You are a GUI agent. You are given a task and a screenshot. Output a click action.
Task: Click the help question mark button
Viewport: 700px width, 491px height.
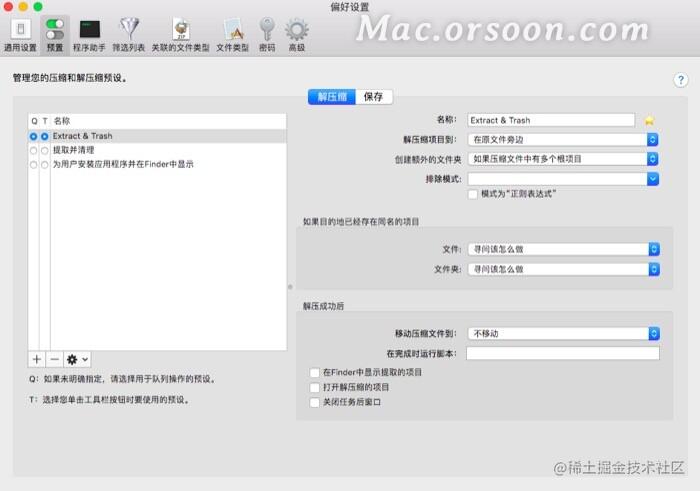(x=680, y=80)
